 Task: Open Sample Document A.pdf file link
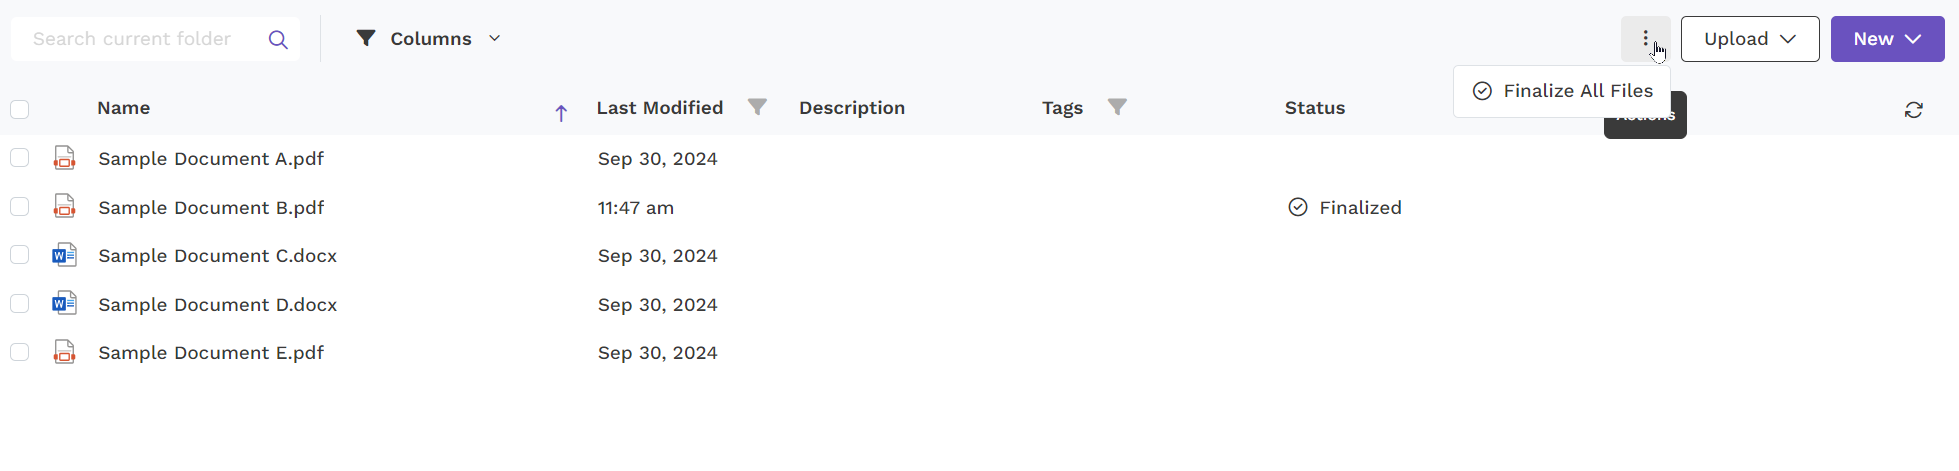[211, 158]
